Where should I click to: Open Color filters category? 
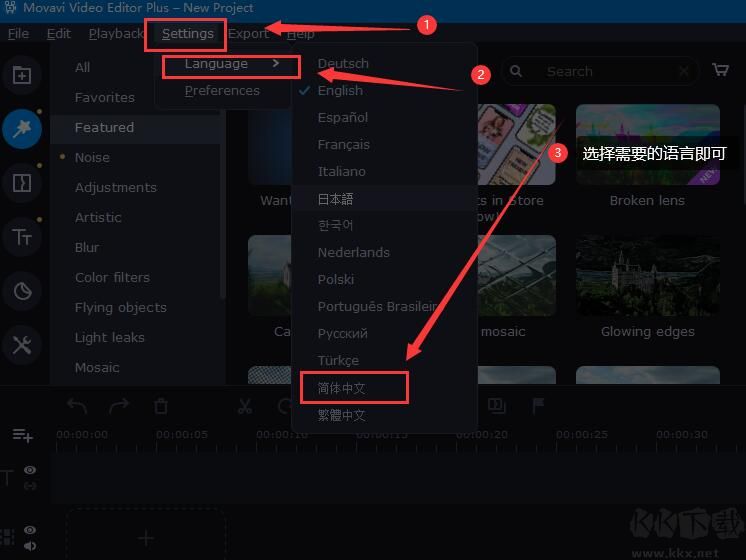112,277
